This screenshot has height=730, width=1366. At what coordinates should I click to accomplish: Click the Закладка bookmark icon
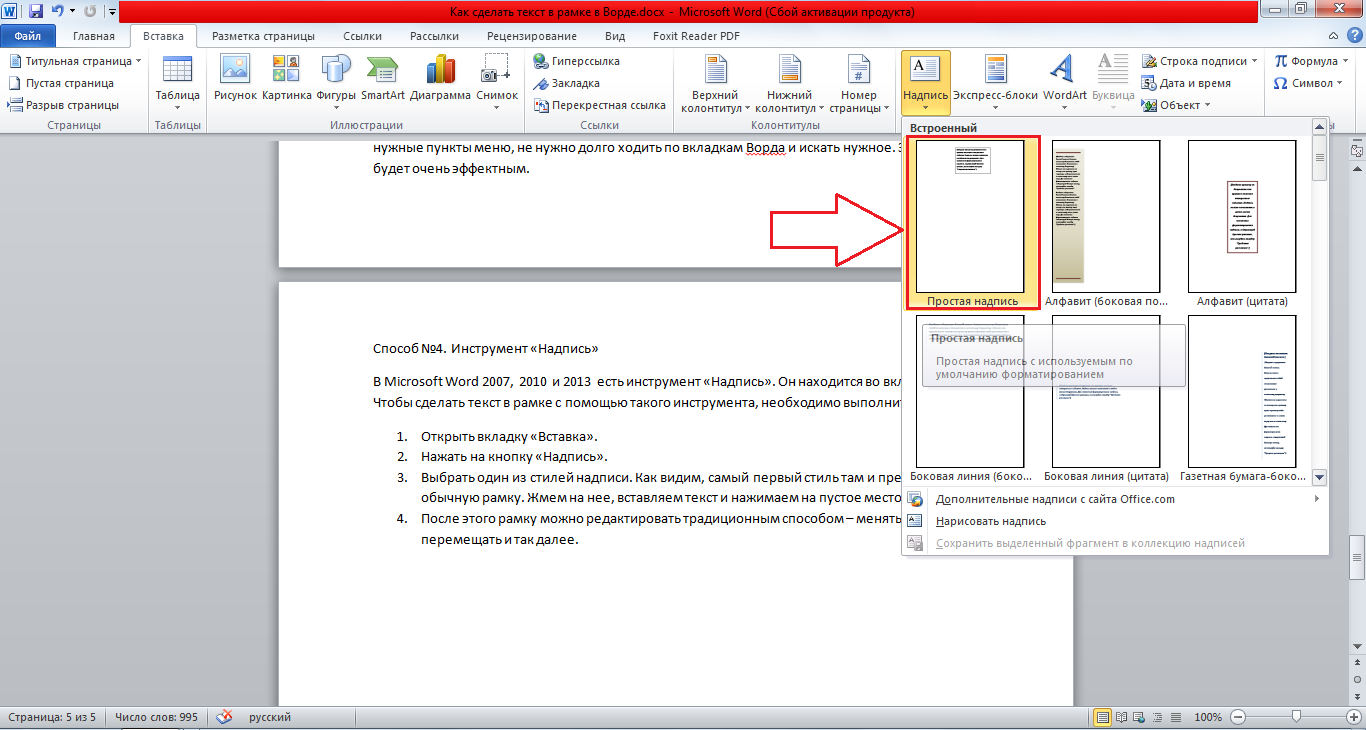tap(567, 83)
